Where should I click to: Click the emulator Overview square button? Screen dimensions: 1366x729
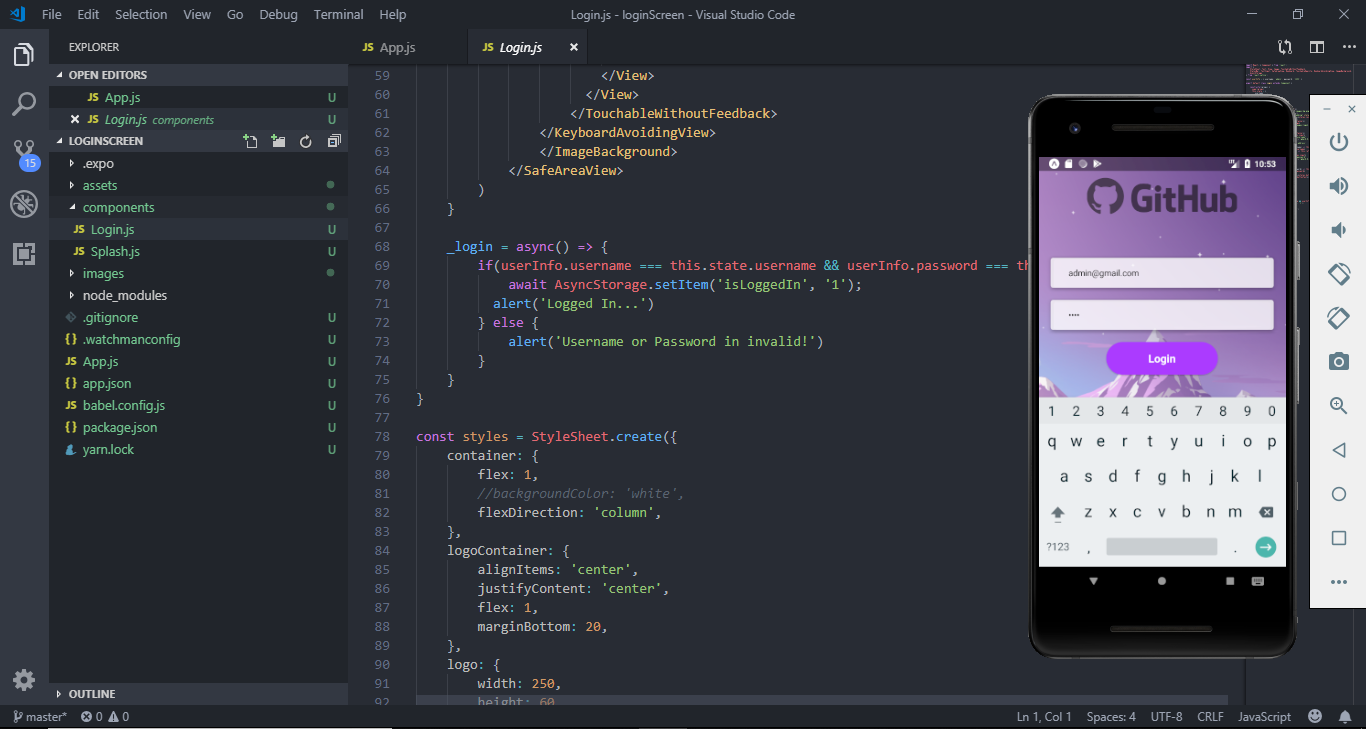[1339, 538]
